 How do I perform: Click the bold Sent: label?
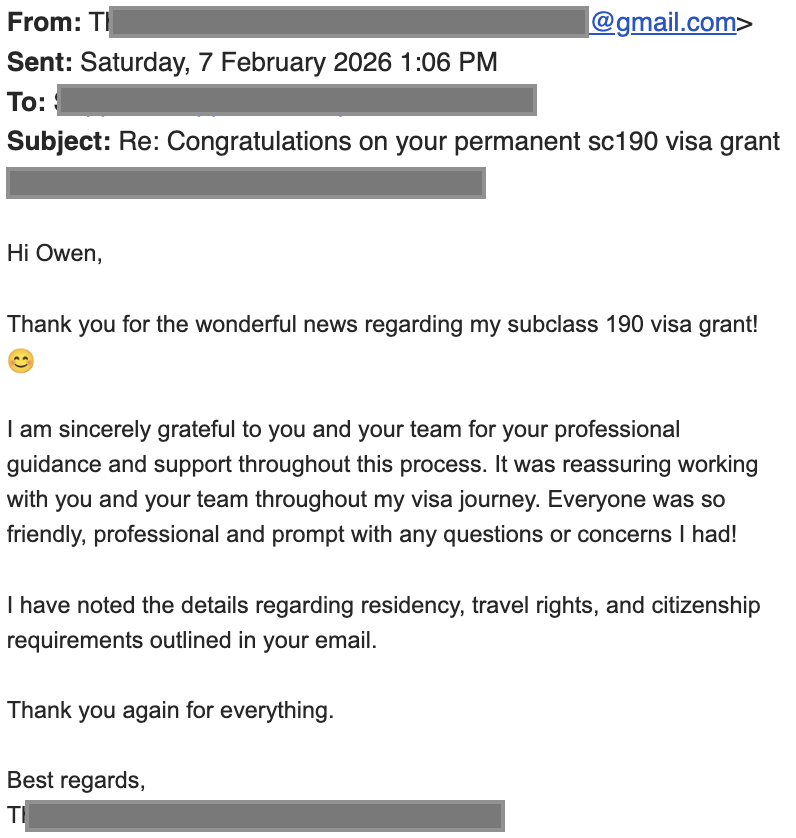tap(40, 62)
